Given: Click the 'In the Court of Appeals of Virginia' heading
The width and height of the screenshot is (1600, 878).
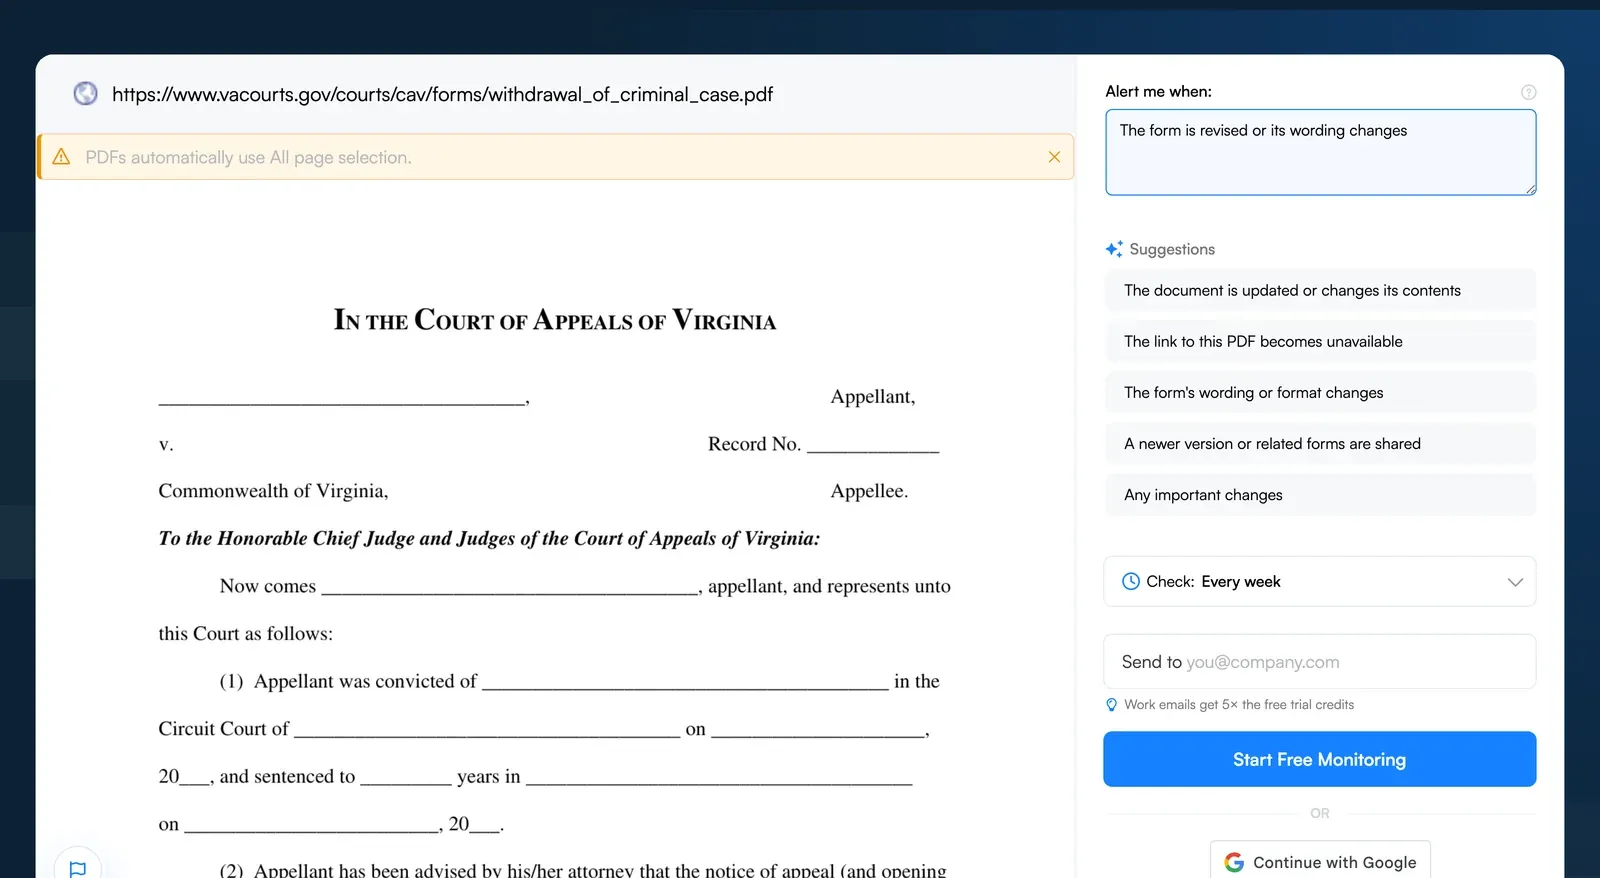Looking at the screenshot, I should (x=555, y=320).
